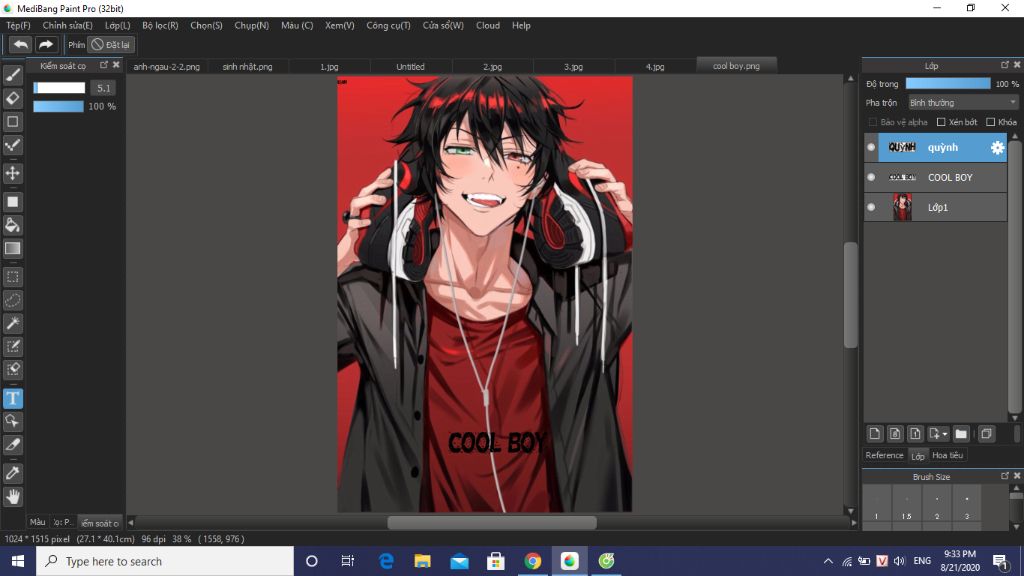
Task: Switch to the sinh nhật.png tab
Action: pos(247,67)
